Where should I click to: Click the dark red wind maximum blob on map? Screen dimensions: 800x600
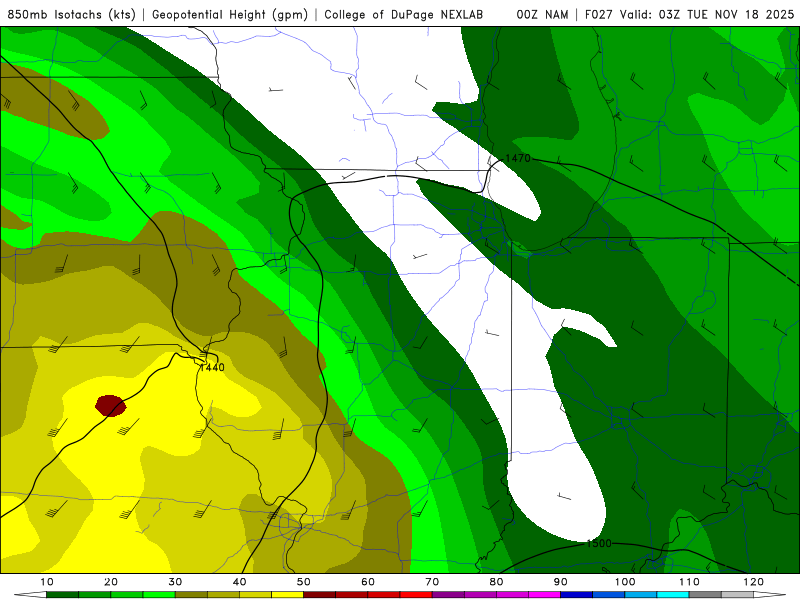(x=111, y=406)
